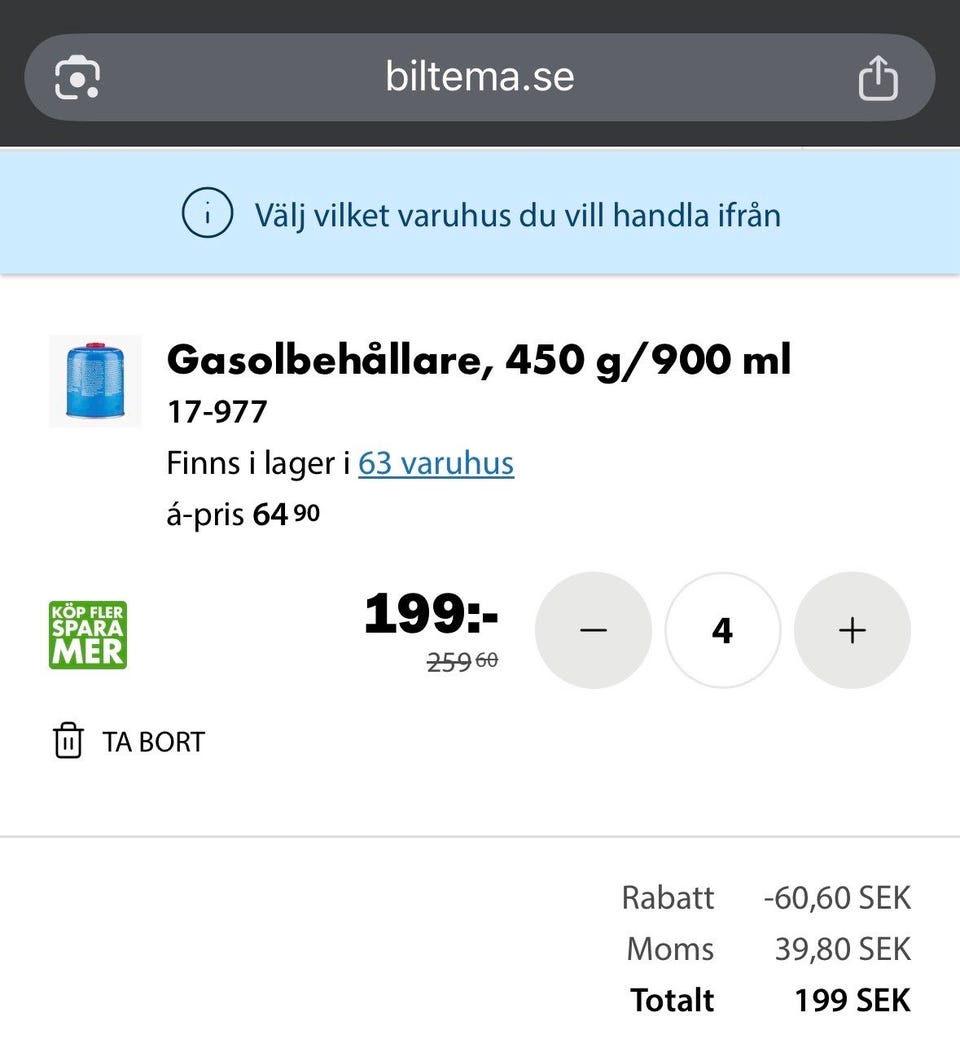Tap the biltema.se address text
The height and width of the screenshot is (1052, 960).
(x=480, y=77)
